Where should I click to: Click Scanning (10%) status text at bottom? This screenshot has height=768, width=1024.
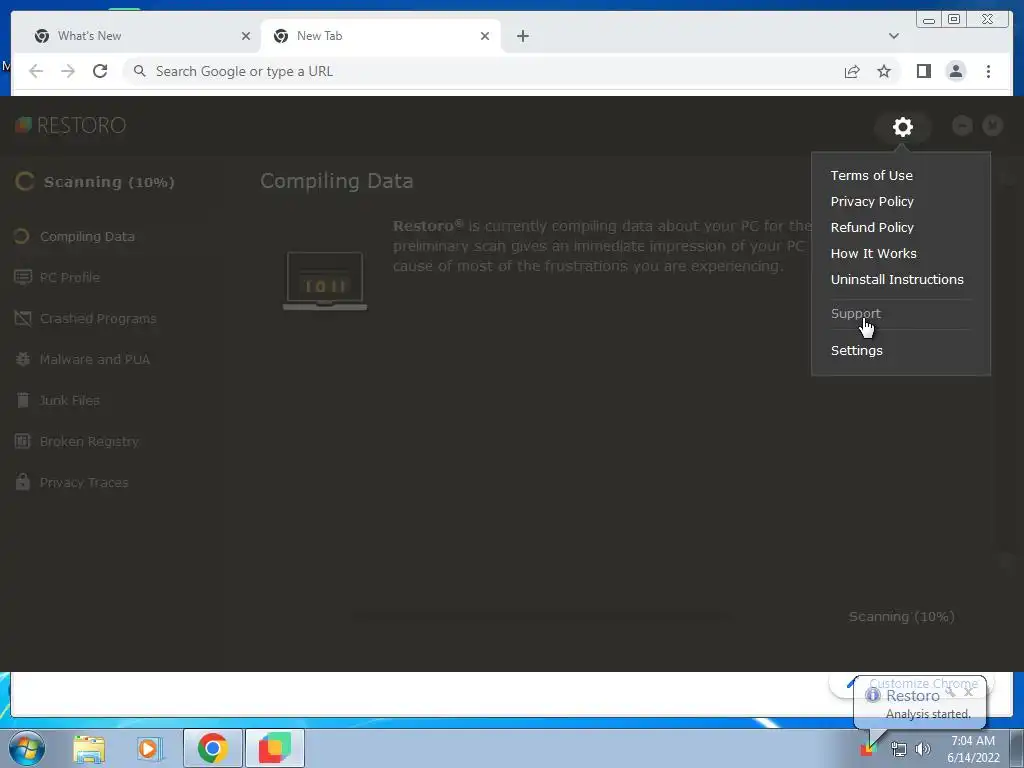(901, 616)
